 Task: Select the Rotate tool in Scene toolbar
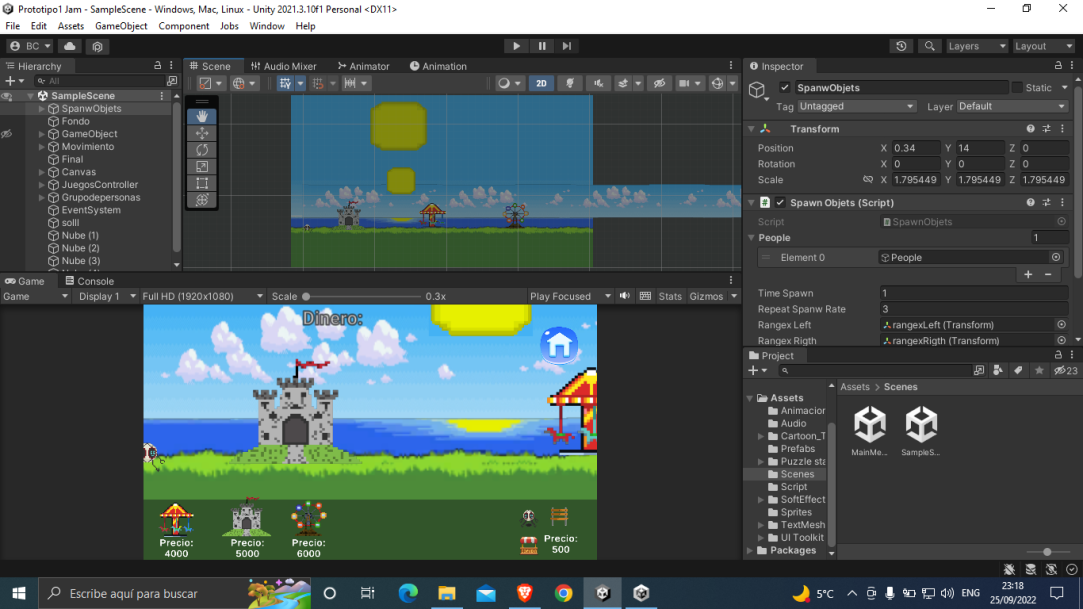202,149
